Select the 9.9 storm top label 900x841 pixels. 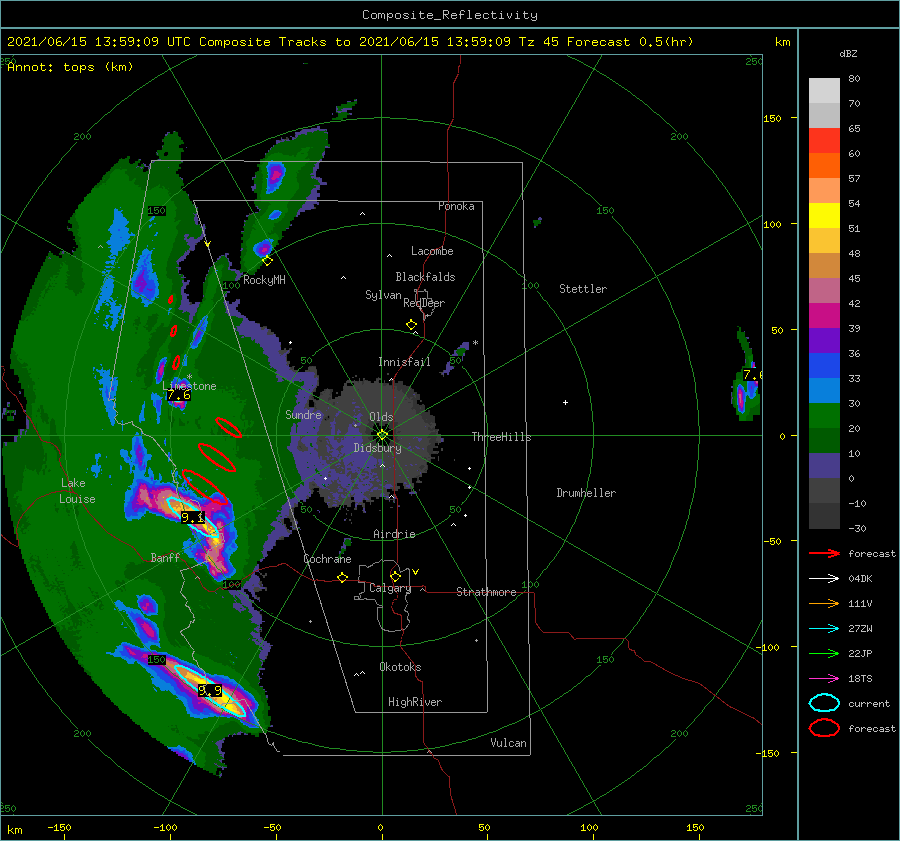point(210,690)
